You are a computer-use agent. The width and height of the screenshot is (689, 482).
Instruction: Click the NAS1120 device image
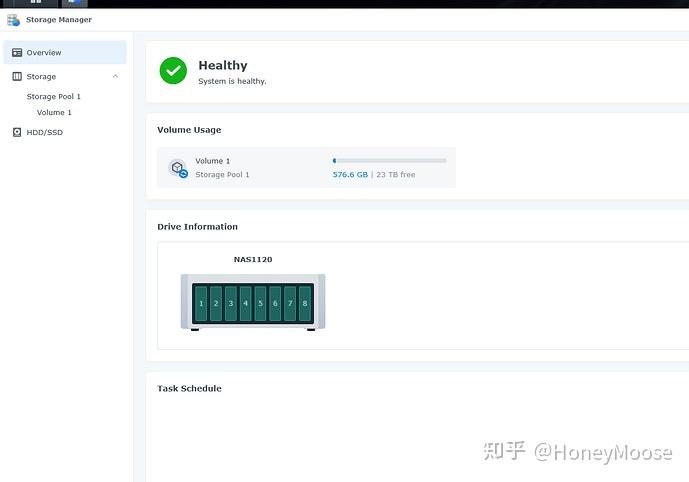253,302
